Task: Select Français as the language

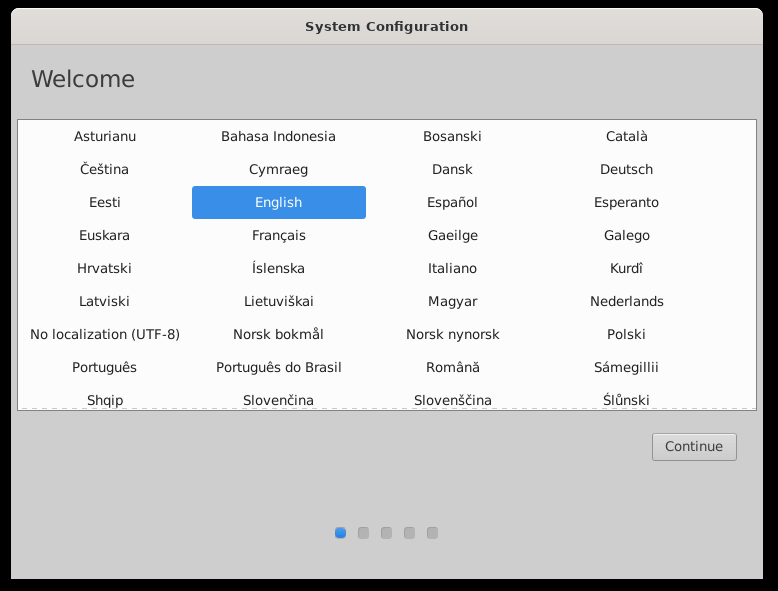Action: 278,235
